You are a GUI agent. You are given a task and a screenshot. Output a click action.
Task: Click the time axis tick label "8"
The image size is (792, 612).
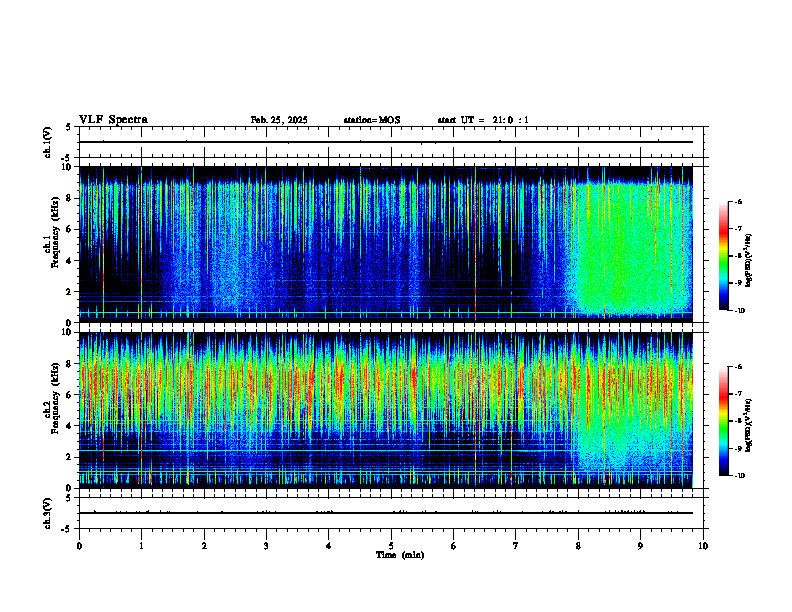click(x=578, y=546)
